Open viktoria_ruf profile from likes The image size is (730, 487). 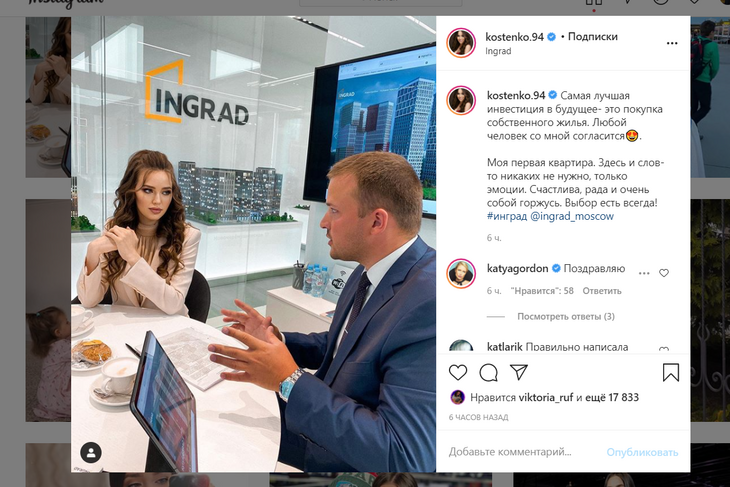coord(546,398)
